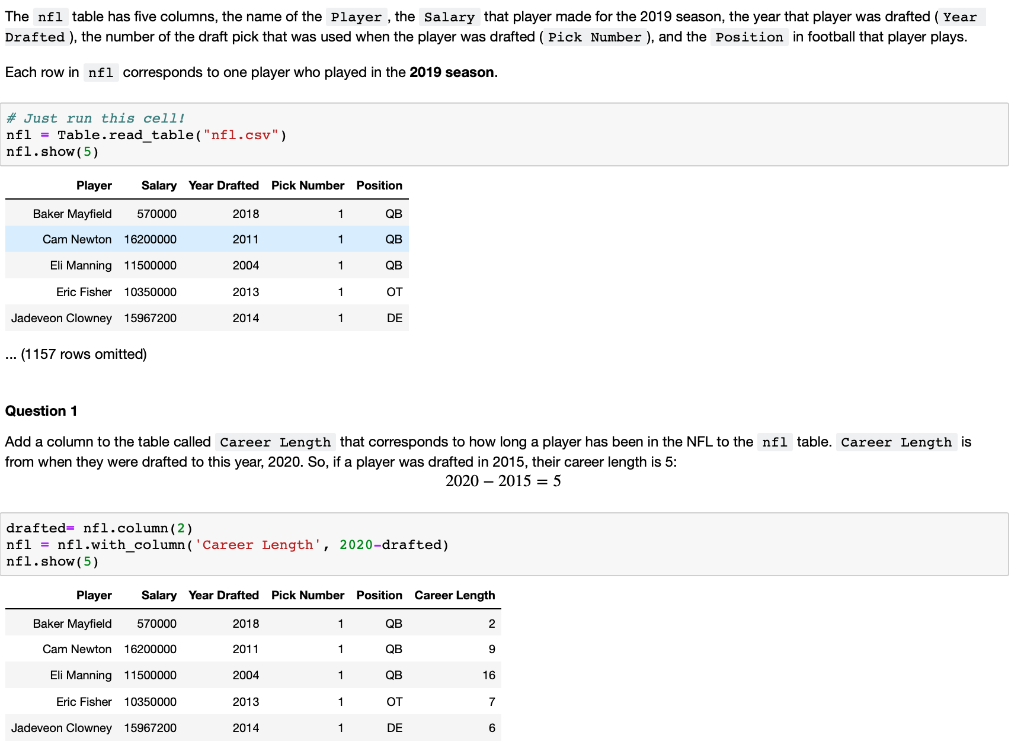Select the 'Question 1' heading
The image size is (1024, 745).
pos(41,411)
